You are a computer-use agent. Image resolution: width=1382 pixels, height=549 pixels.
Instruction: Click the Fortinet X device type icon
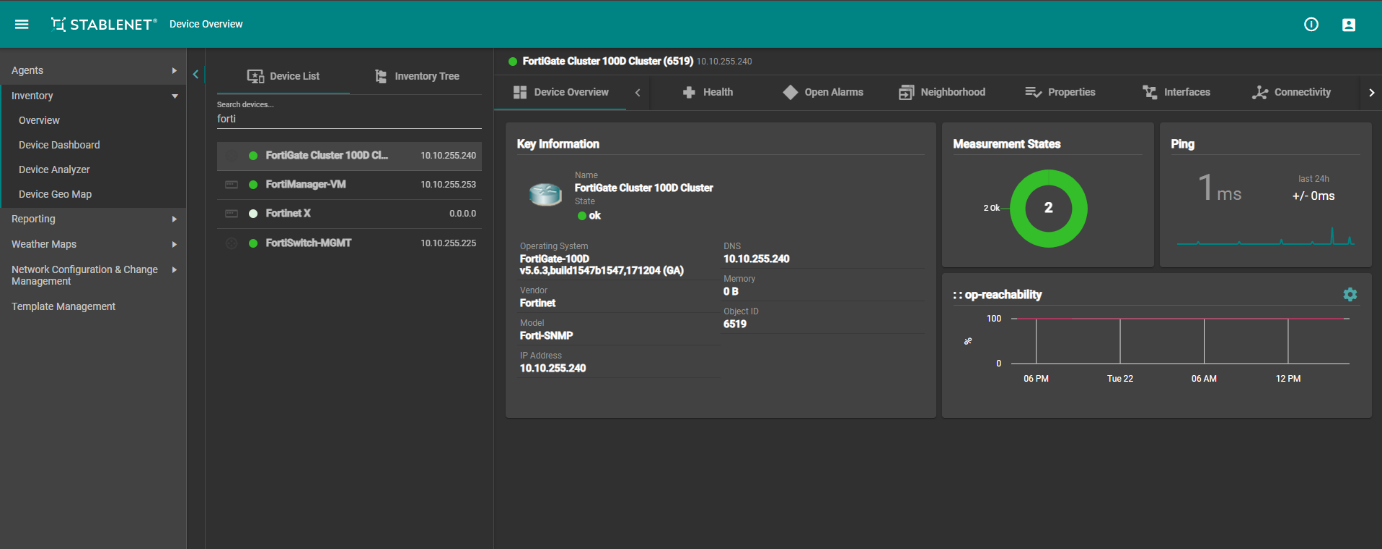click(x=231, y=214)
